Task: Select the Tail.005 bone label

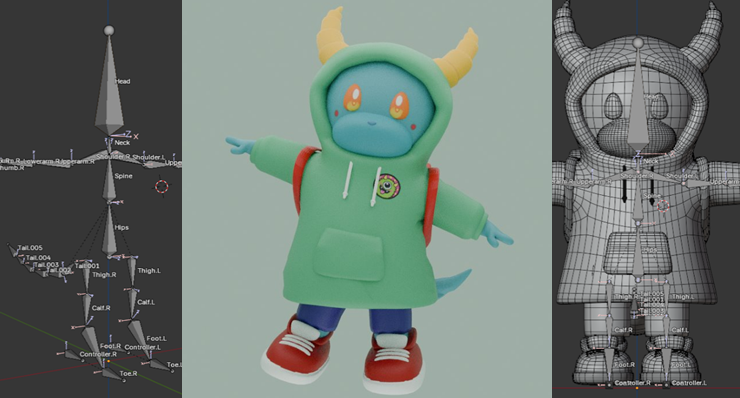Action: [x=30, y=247]
